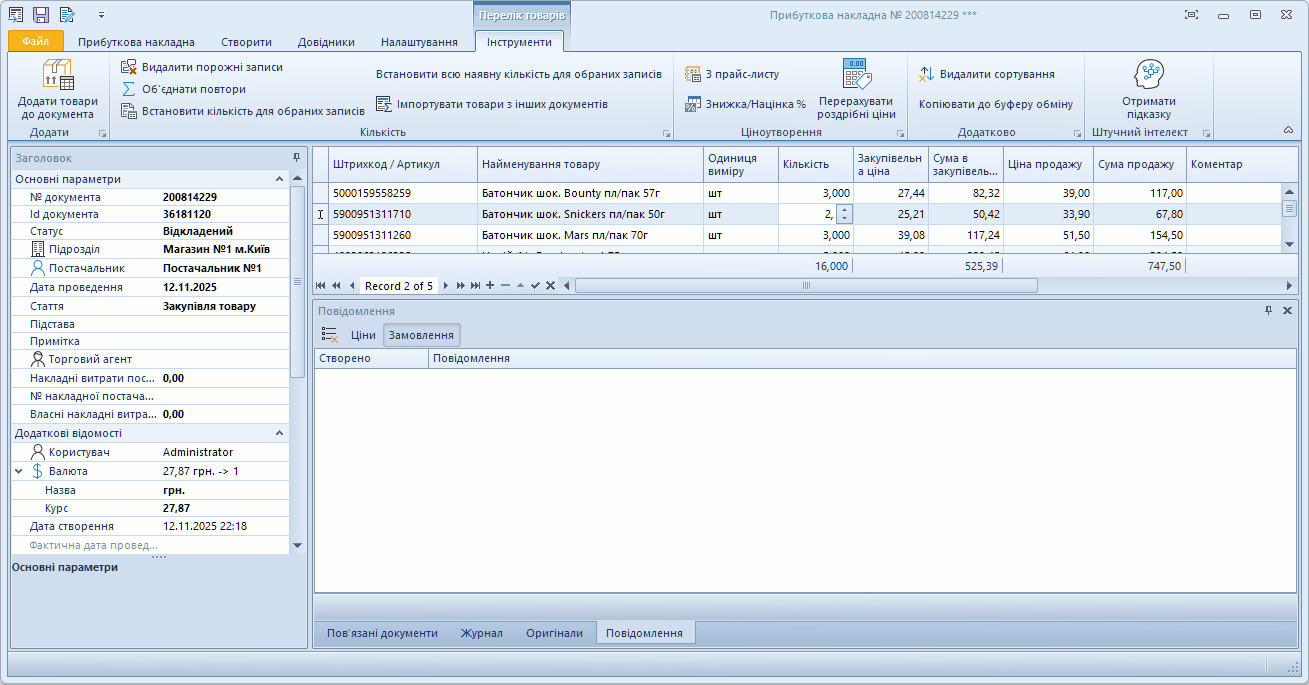Switch to the Довідники ribbon tab
Viewport: 1309px width, 685px height.
pos(326,42)
